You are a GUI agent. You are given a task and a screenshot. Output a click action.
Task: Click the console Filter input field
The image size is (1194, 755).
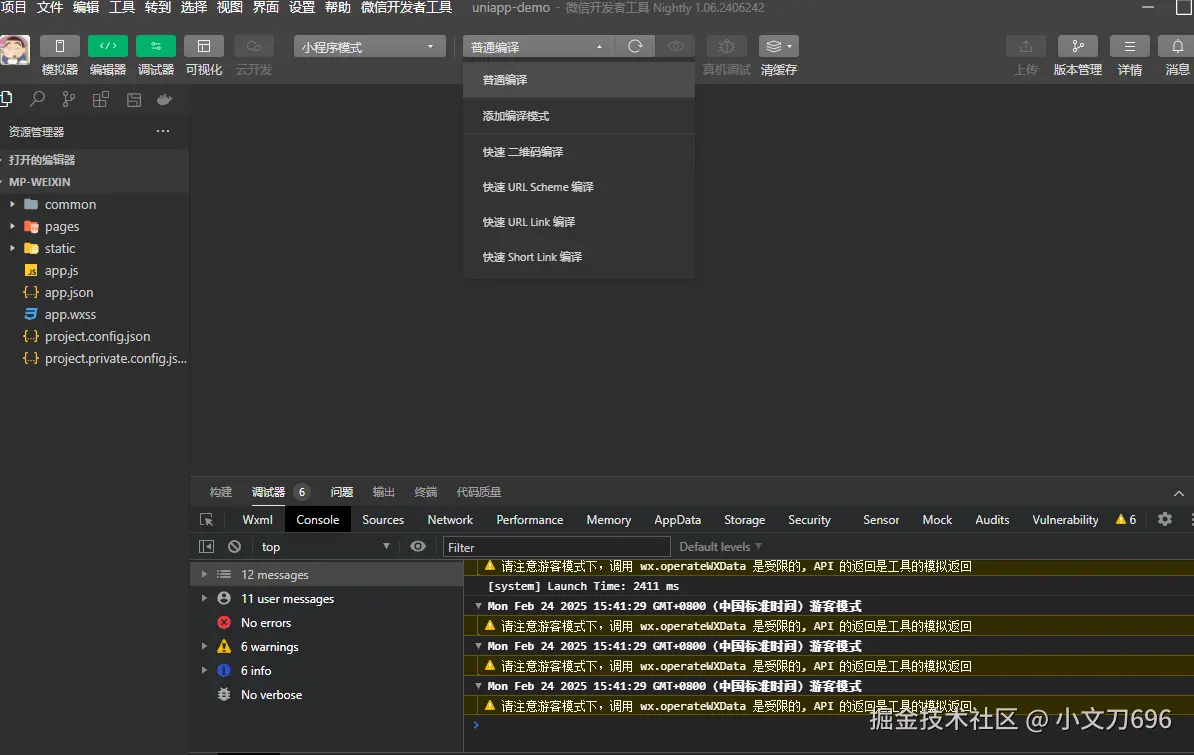coord(557,547)
